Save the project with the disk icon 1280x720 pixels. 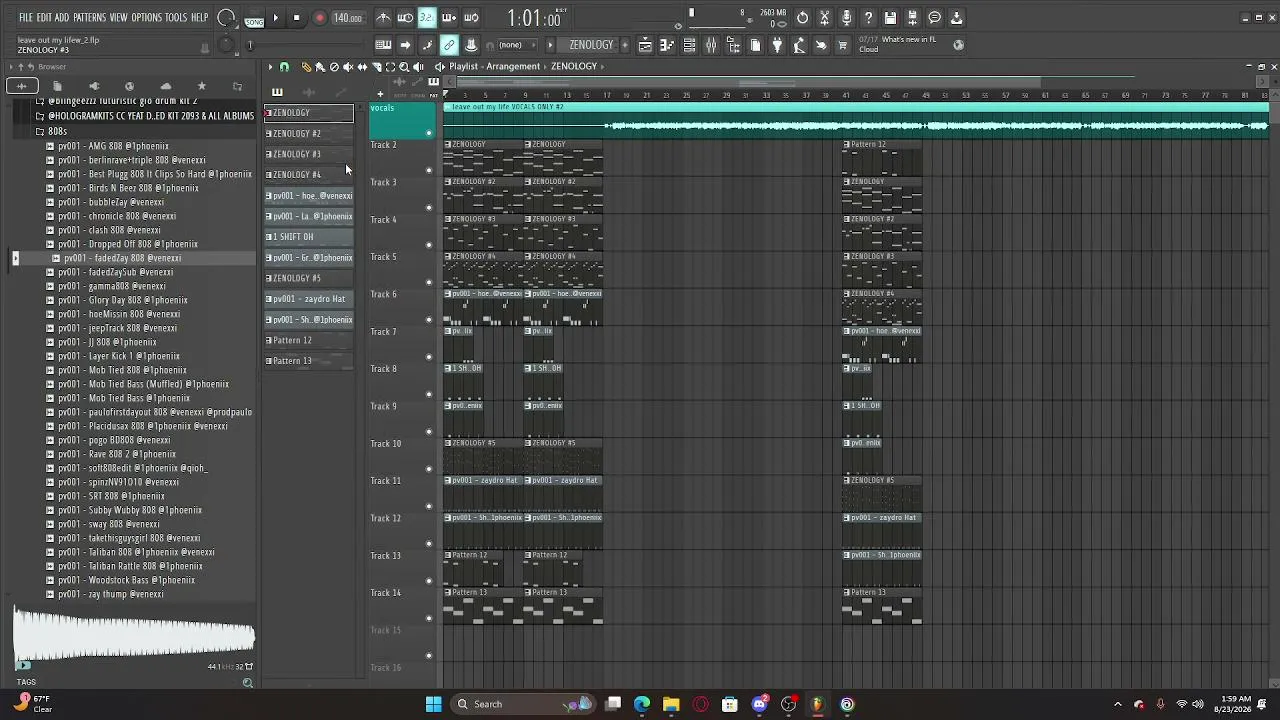pyautogui.click(x=890, y=18)
